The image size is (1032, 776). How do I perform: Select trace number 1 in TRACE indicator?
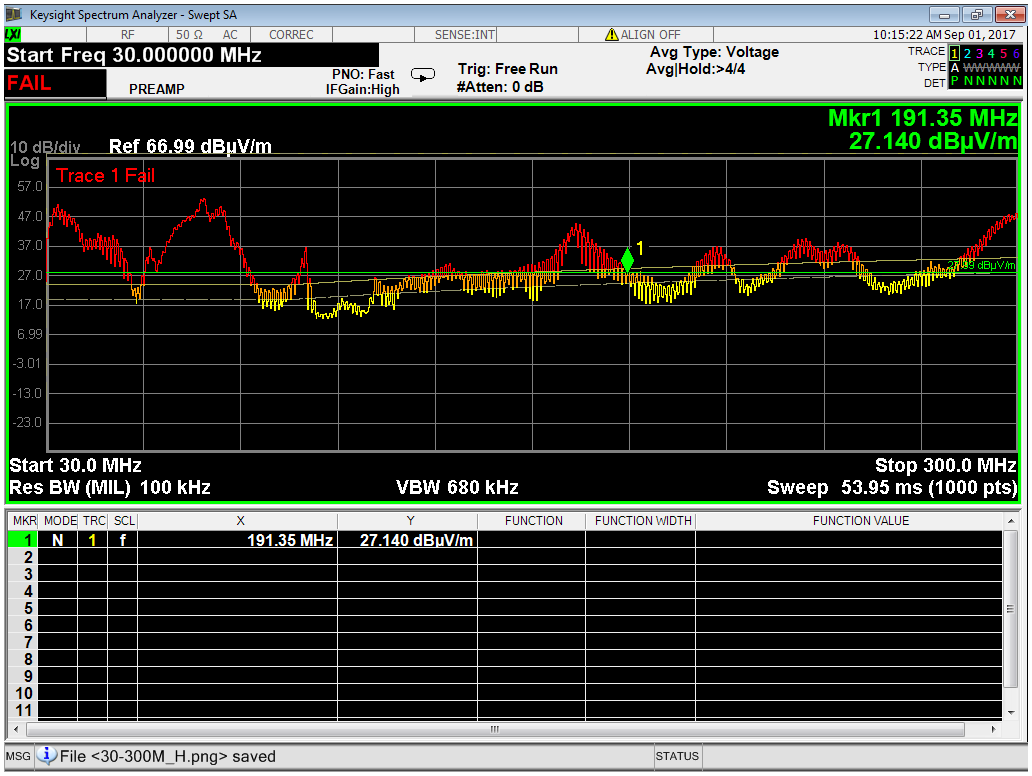pos(954,53)
